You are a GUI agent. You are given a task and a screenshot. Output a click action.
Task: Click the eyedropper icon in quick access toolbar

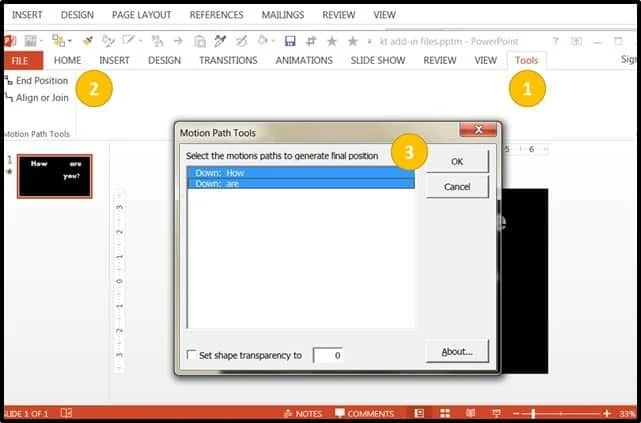click(x=220, y=41)
